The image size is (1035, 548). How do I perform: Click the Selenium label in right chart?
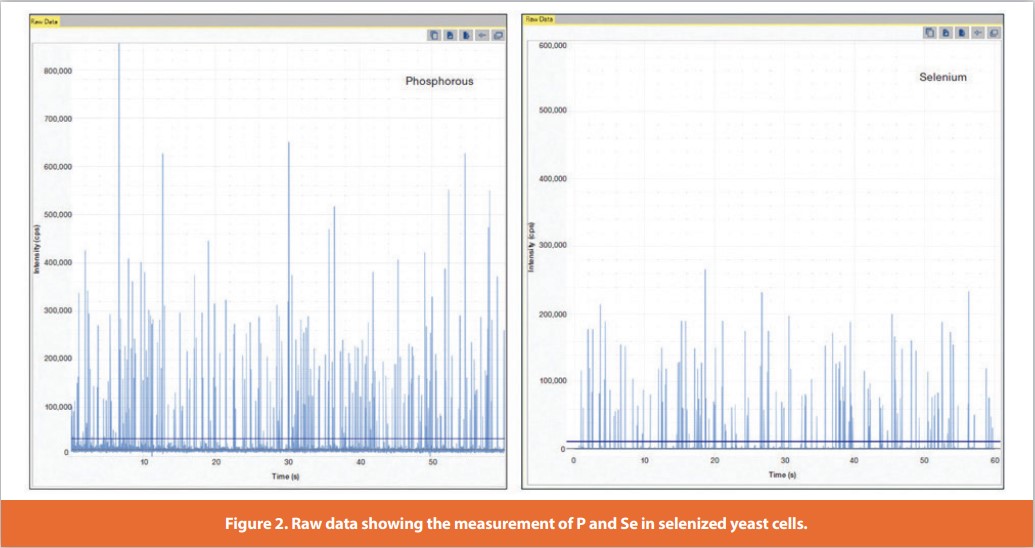coord(943,77)
